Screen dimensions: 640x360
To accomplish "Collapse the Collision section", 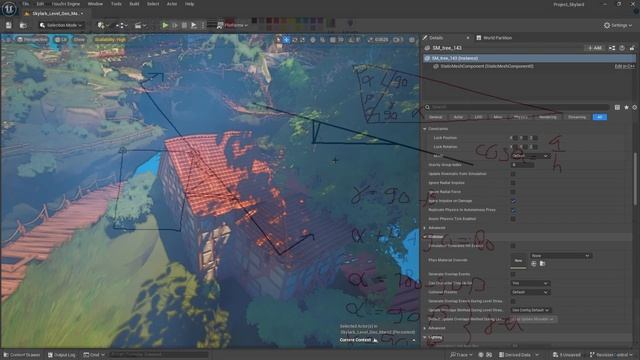I will tap(425, 237).
